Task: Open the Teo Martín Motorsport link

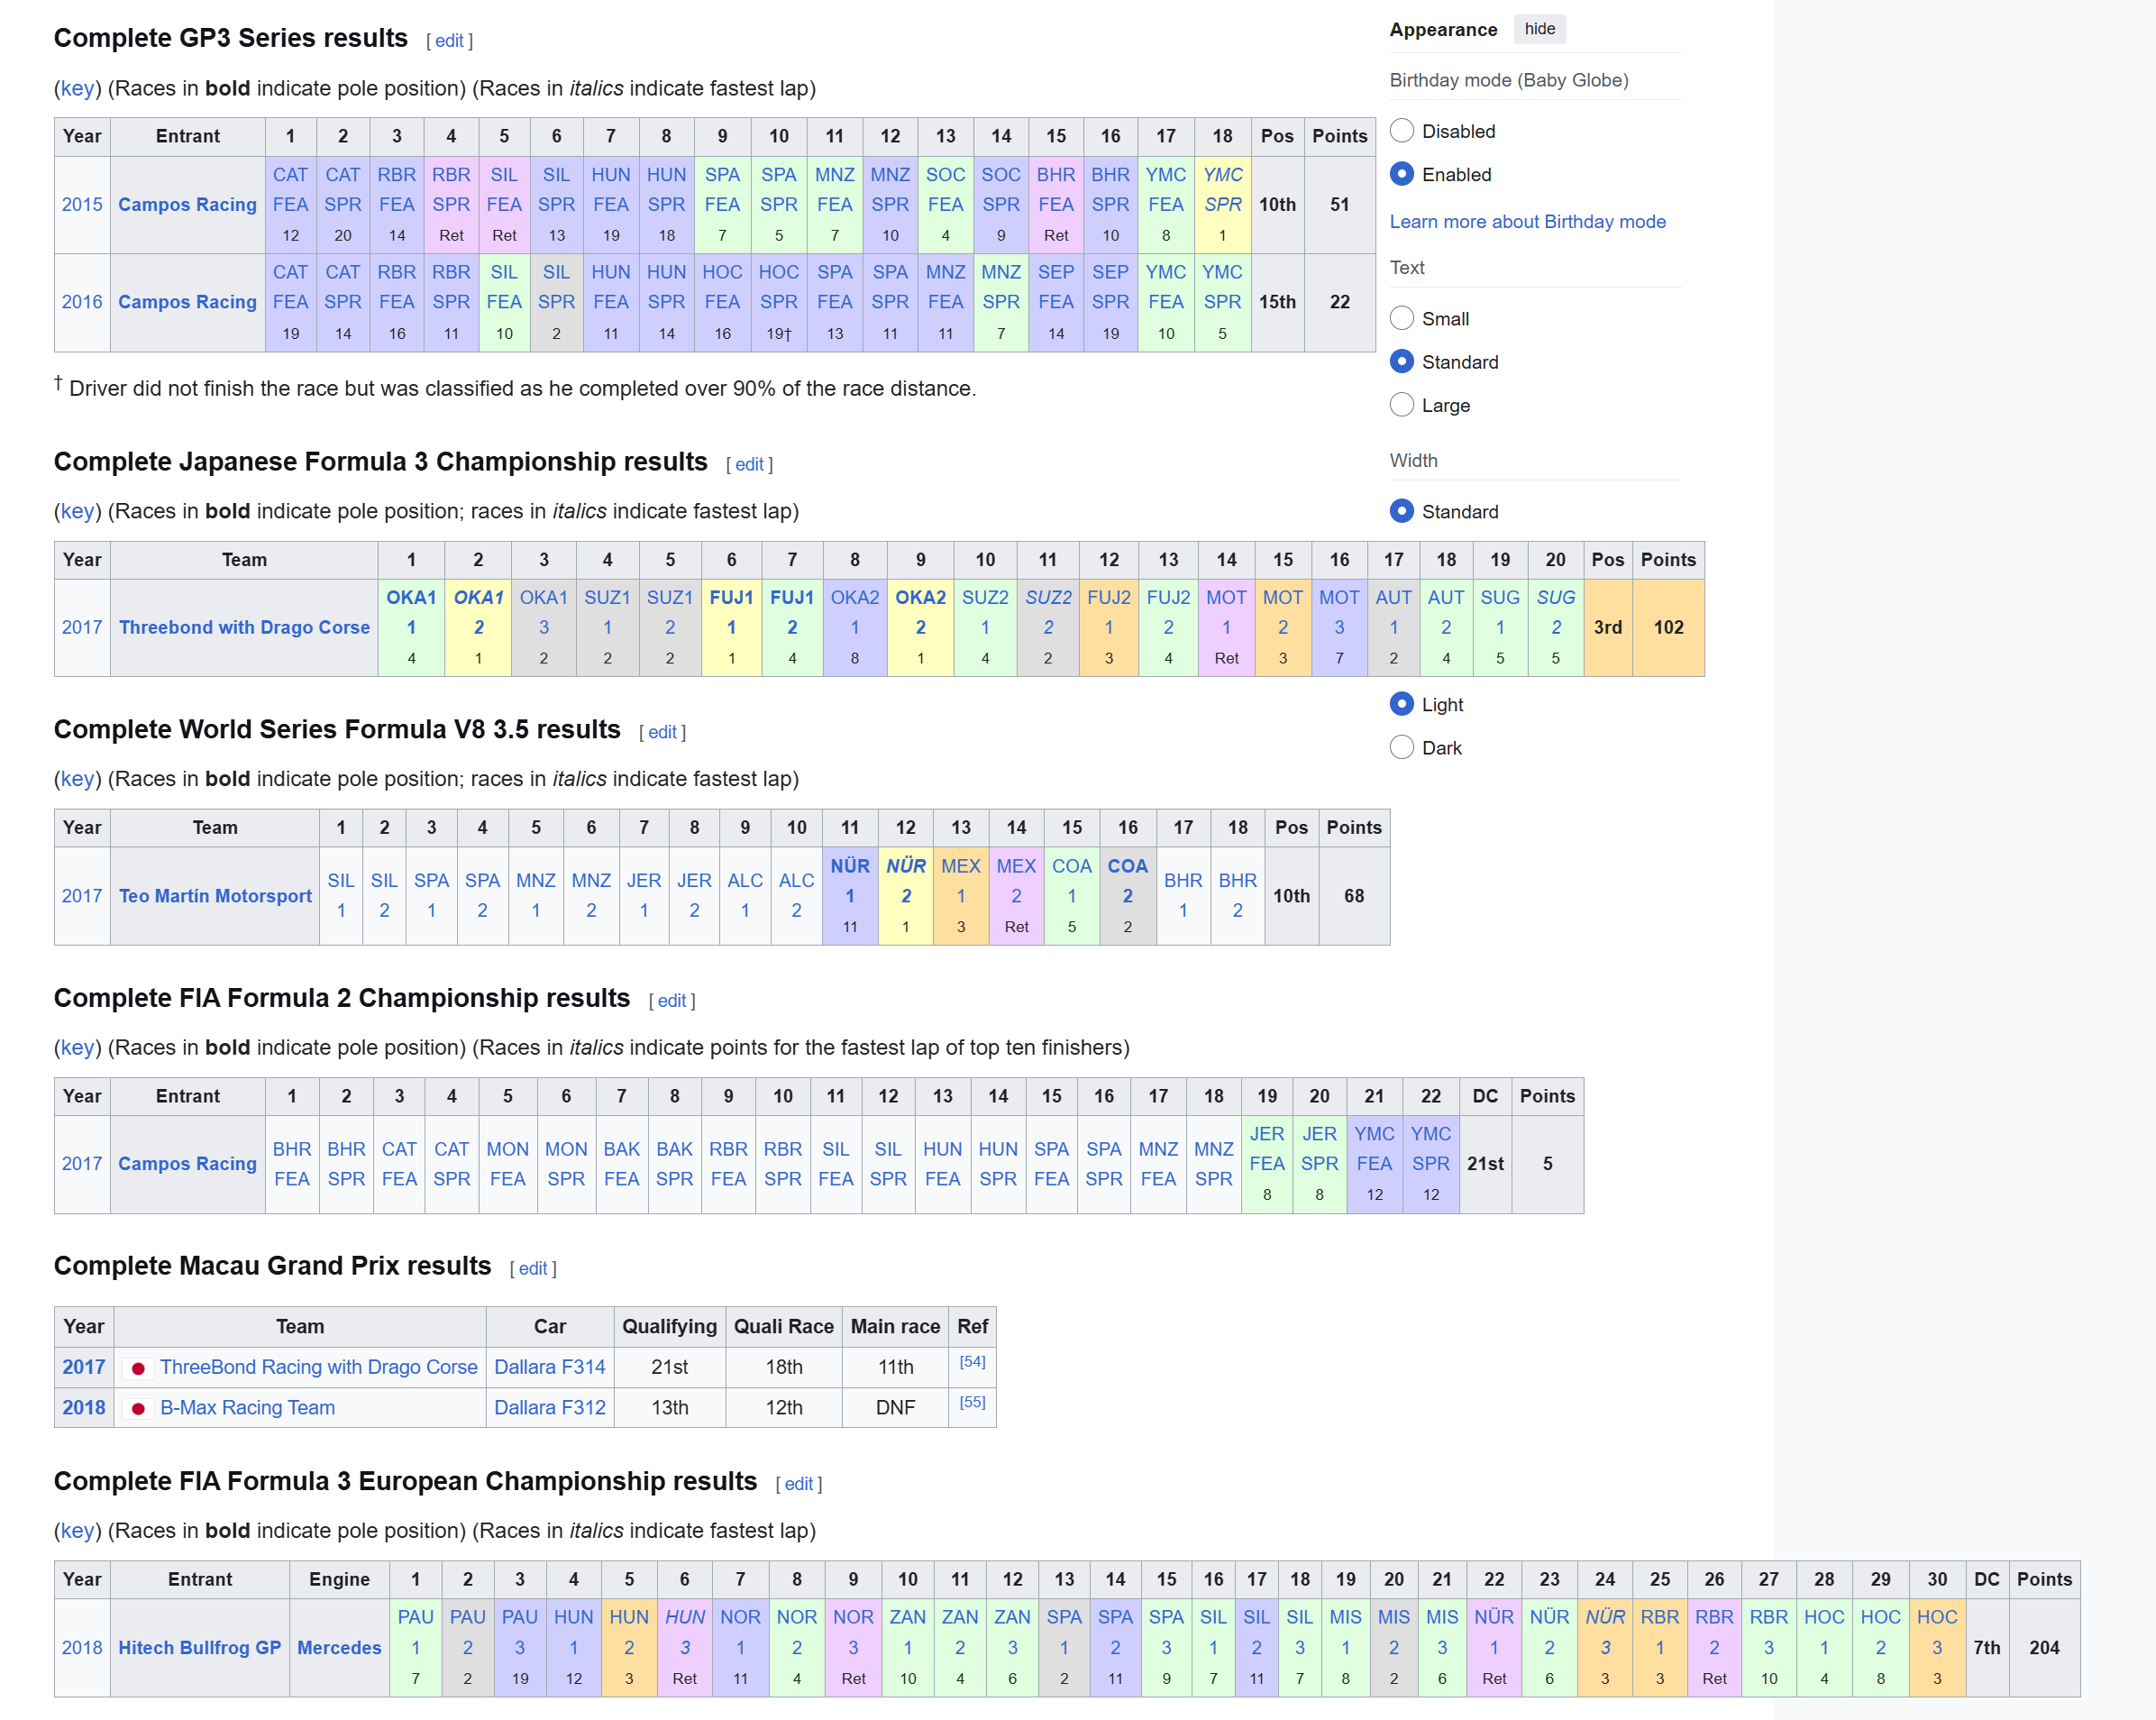Action: click(x=215, y=896)
